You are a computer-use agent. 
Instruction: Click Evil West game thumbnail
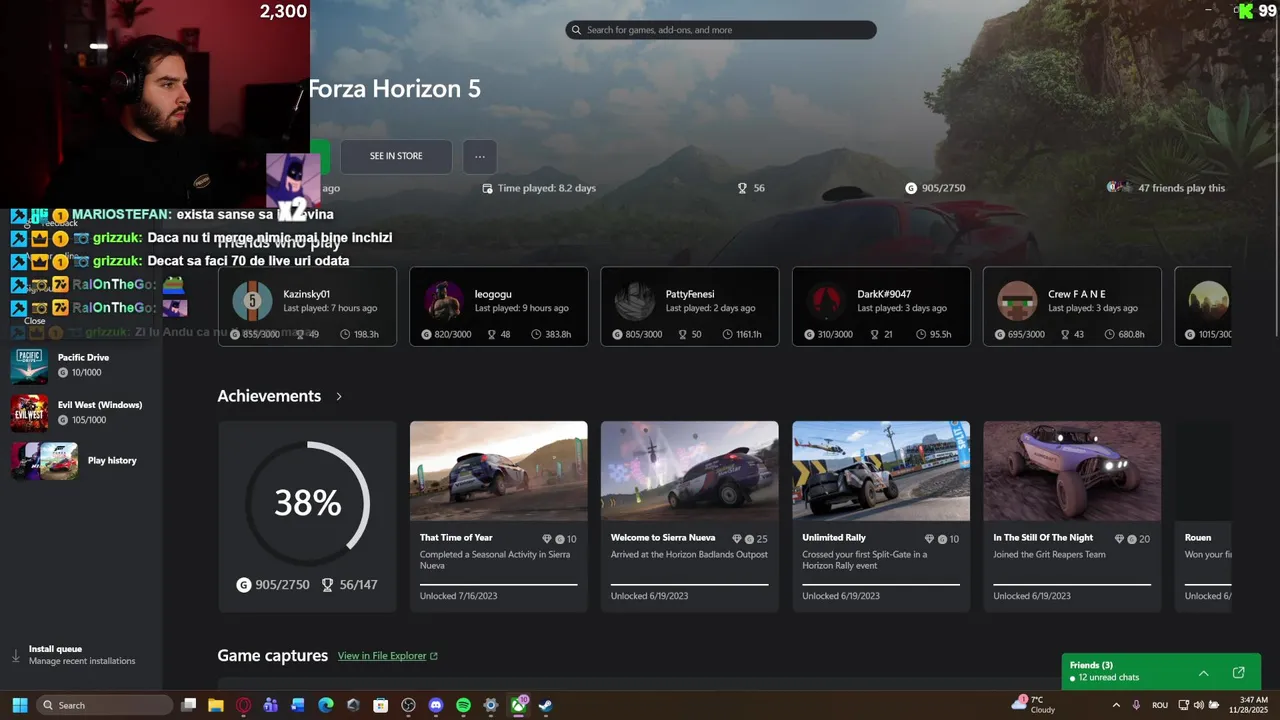coord(29,413)
